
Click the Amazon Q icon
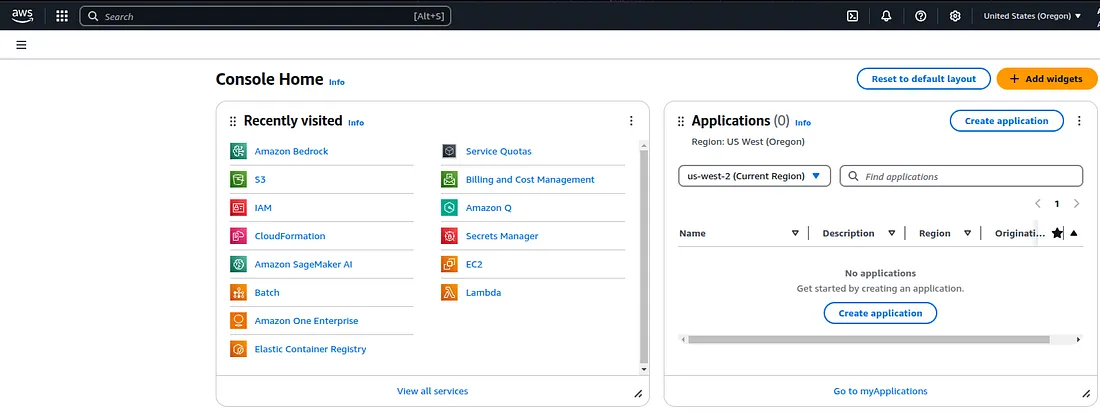450,208
